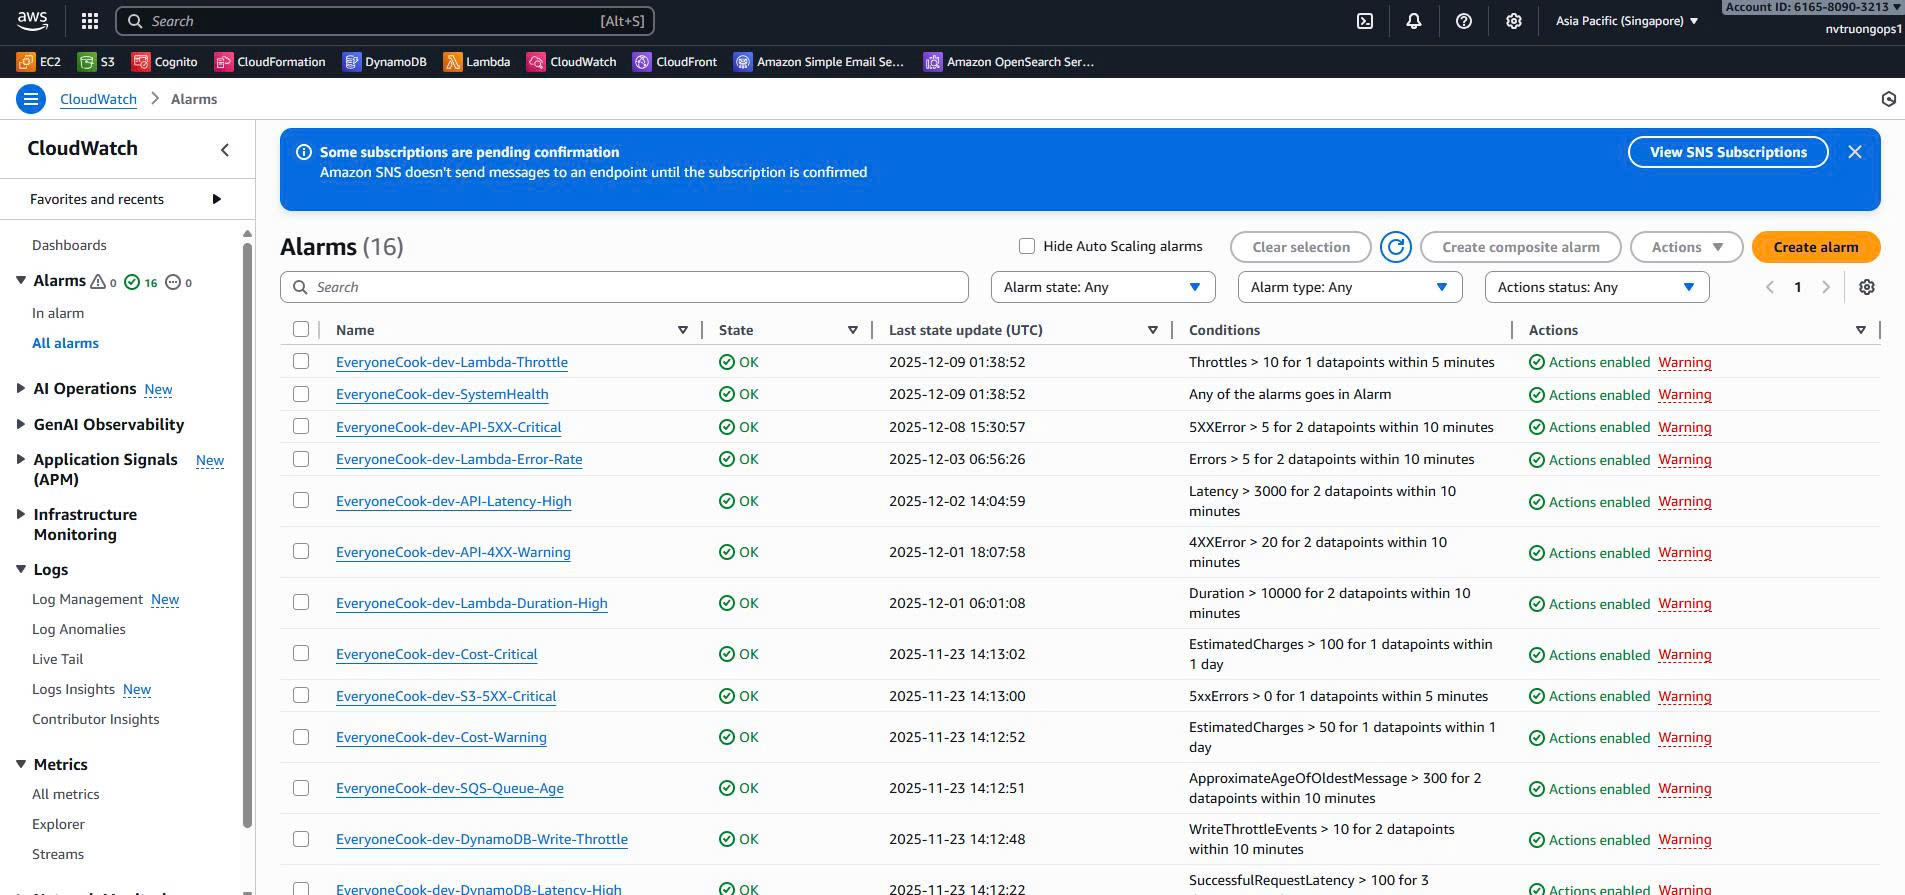Open the EC2 bookmark shortcut
The width and height of the screenshot is (1905, 895).
(39, 62)
